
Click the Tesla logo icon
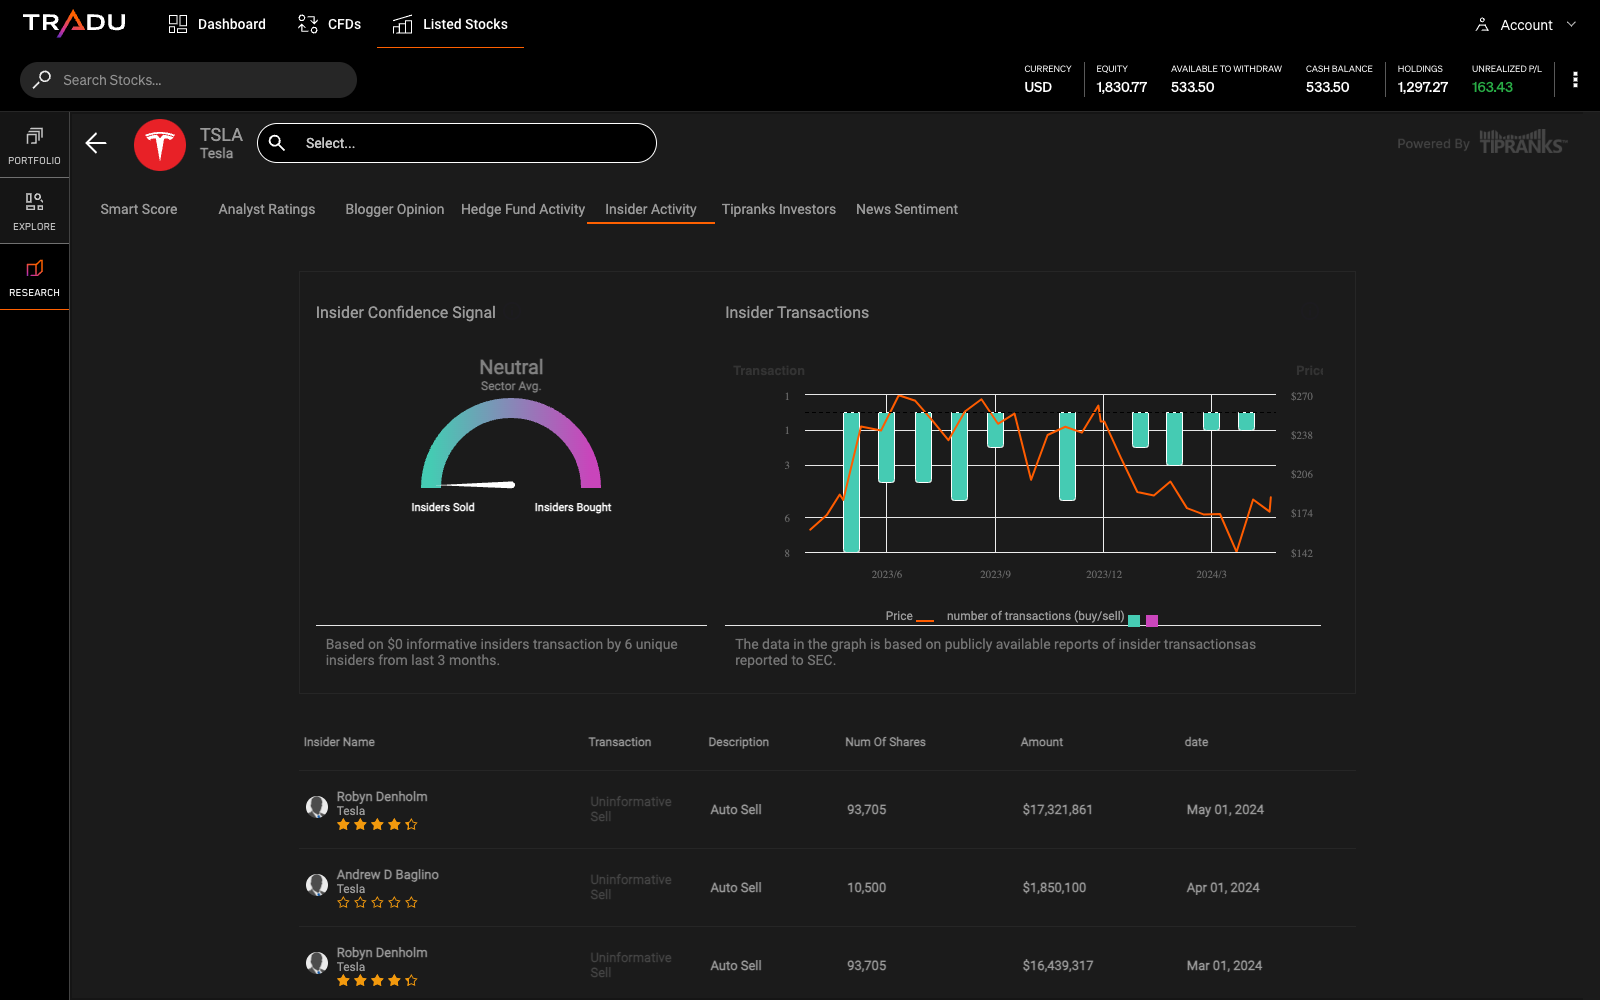point(160,145)
